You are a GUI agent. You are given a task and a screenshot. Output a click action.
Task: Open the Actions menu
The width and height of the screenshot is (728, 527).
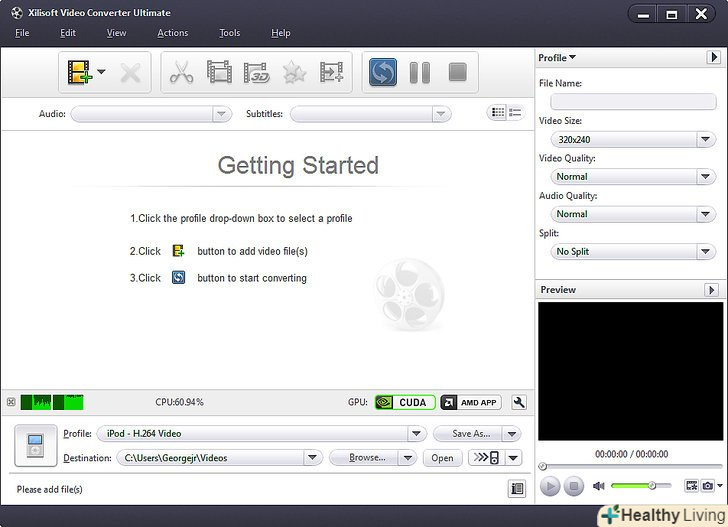coord(172,33)
